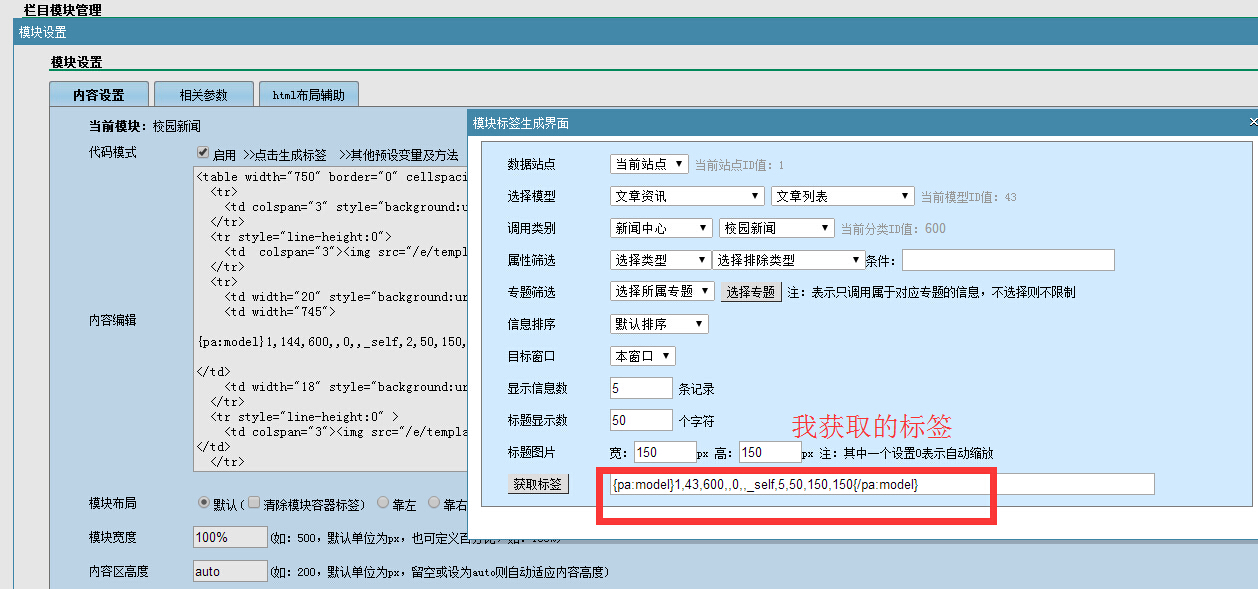Viewport: 1258px width, 589px height.
Task: Click the 模块宽度 input showing 100%
Action: (x=229, y=537)
